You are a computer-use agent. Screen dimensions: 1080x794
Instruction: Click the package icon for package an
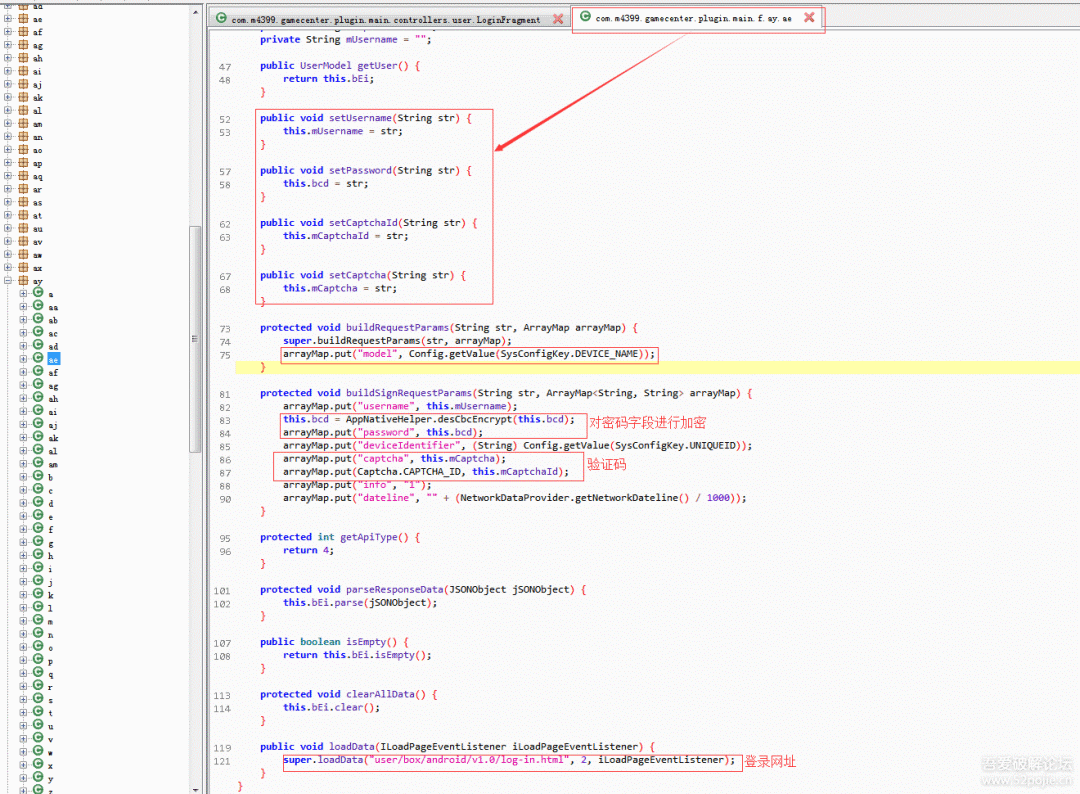click(x=23, y=136)
